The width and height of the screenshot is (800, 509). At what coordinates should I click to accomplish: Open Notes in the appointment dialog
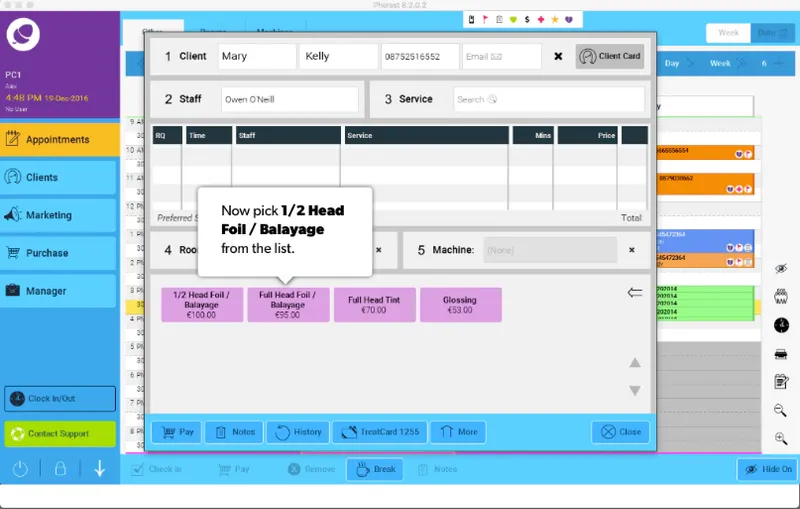point(234,432)
